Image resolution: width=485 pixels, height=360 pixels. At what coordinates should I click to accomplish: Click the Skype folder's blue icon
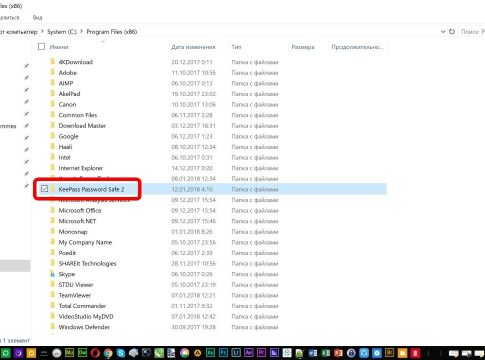point(52,274)
